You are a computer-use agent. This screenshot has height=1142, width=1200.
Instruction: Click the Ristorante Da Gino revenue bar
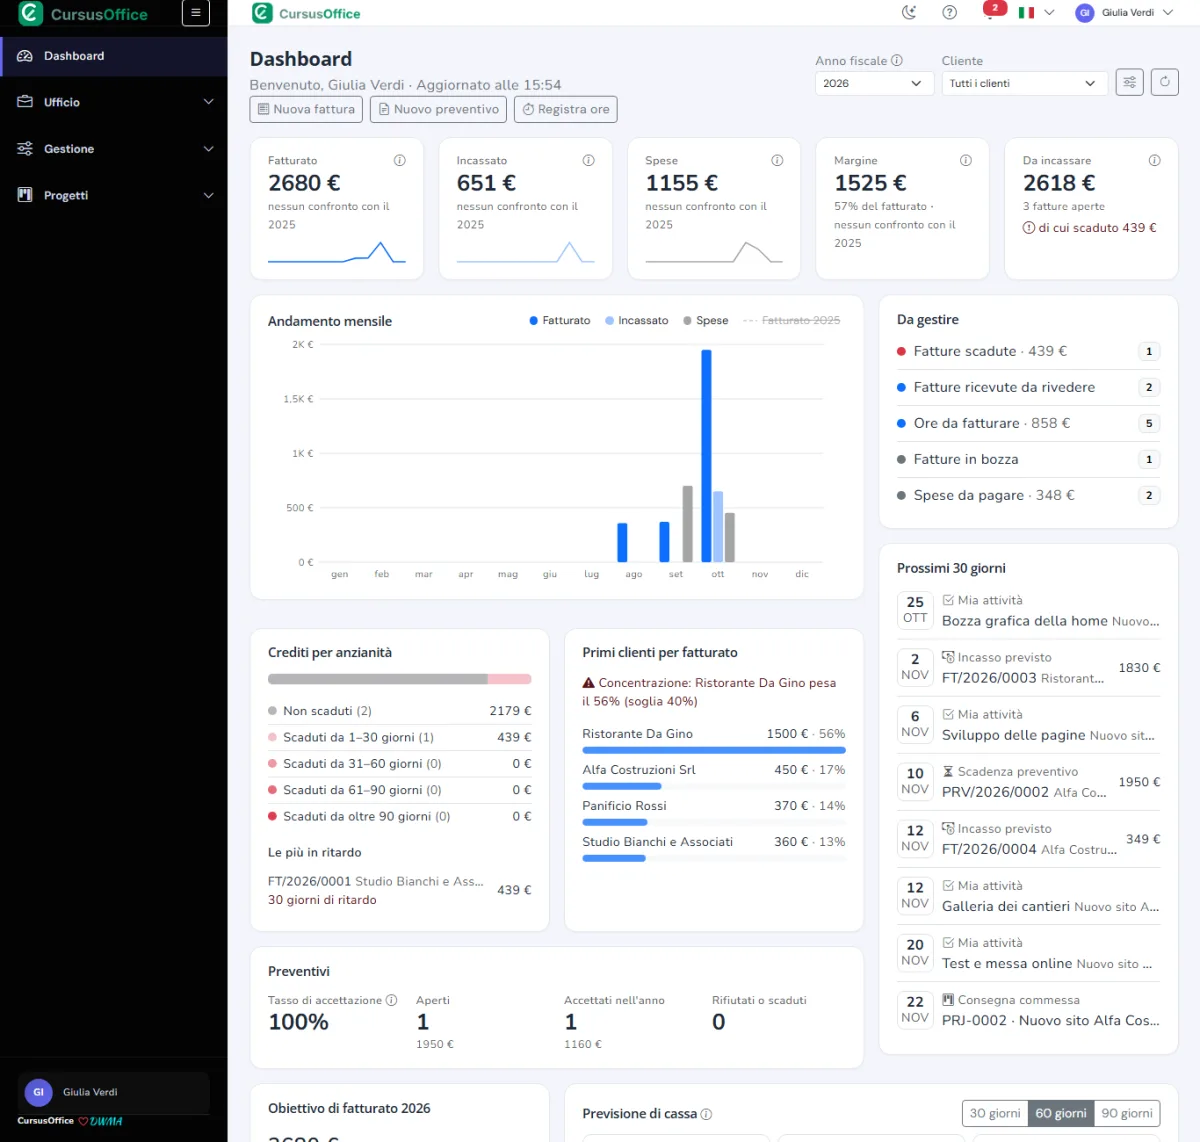pos(714,750)
